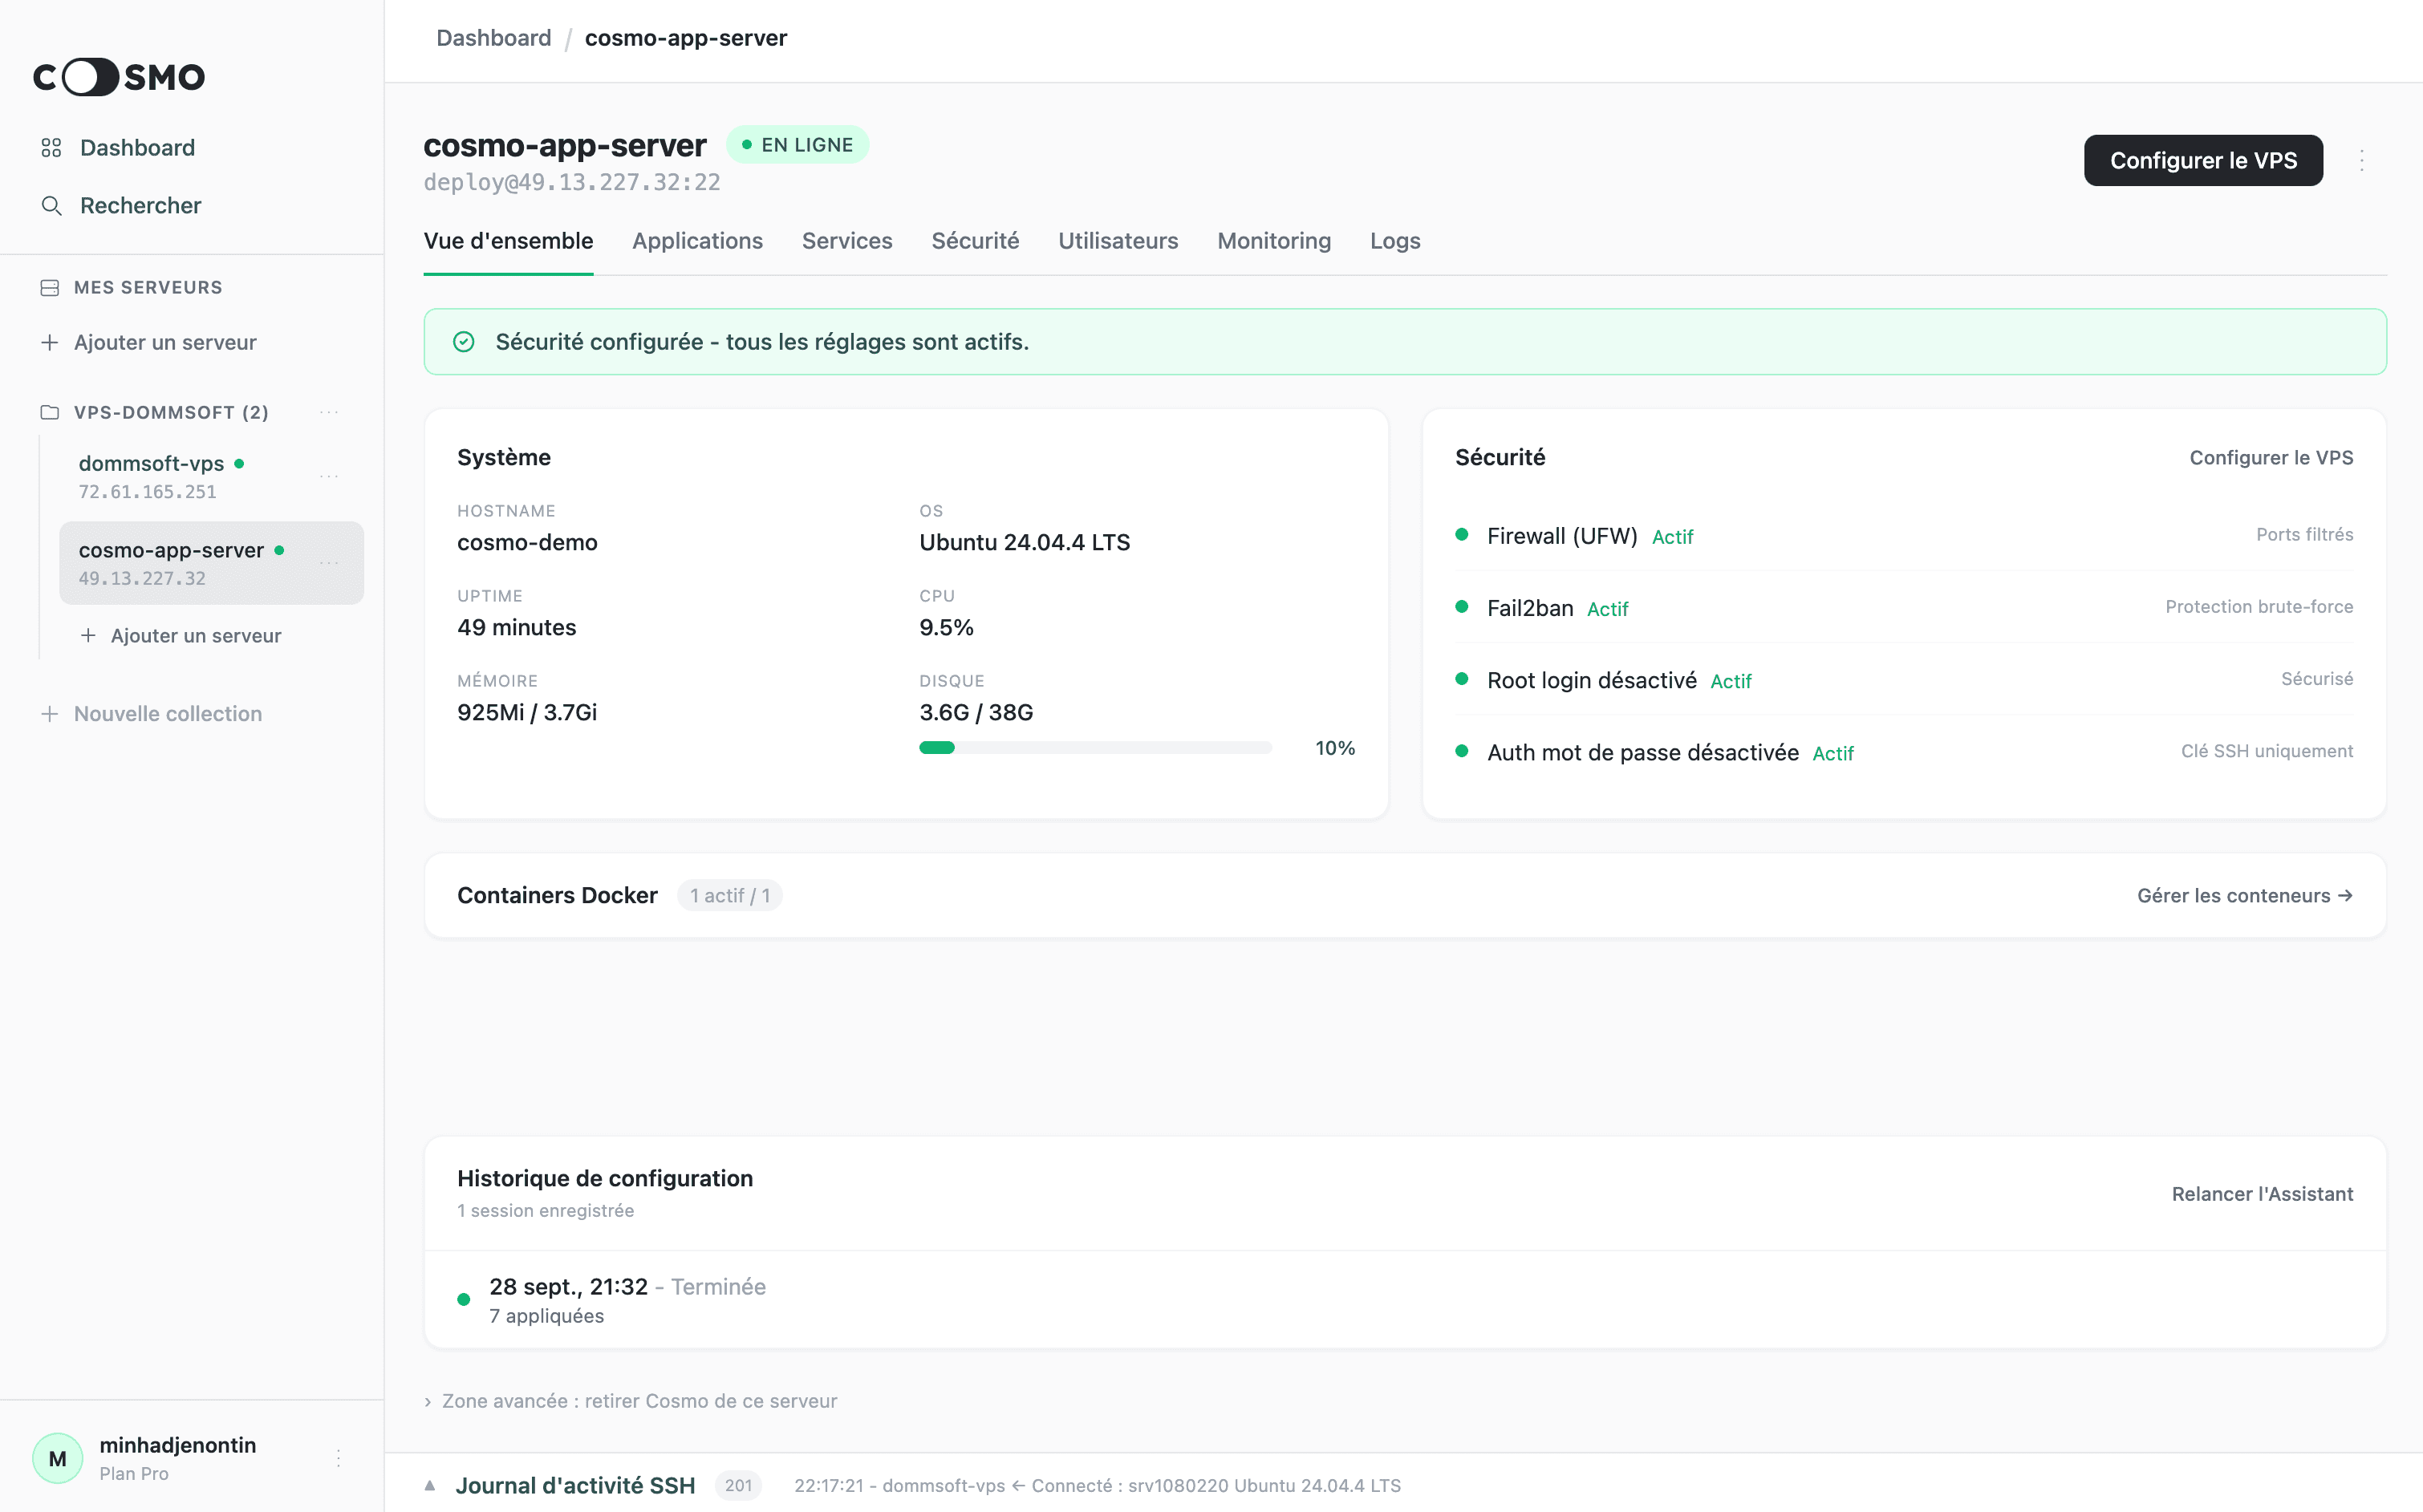
Task: Go to the Sécurité tab
Action: tap(975, 241)
